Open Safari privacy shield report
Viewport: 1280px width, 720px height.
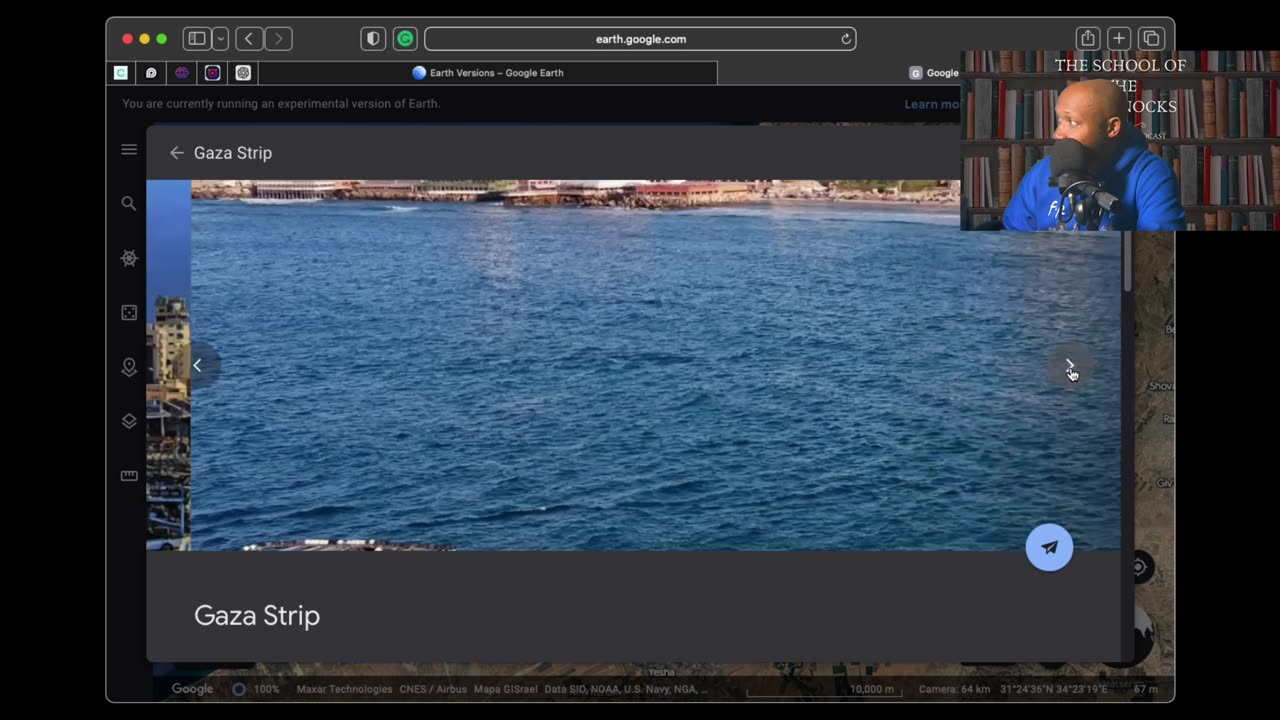click(373, 39)
